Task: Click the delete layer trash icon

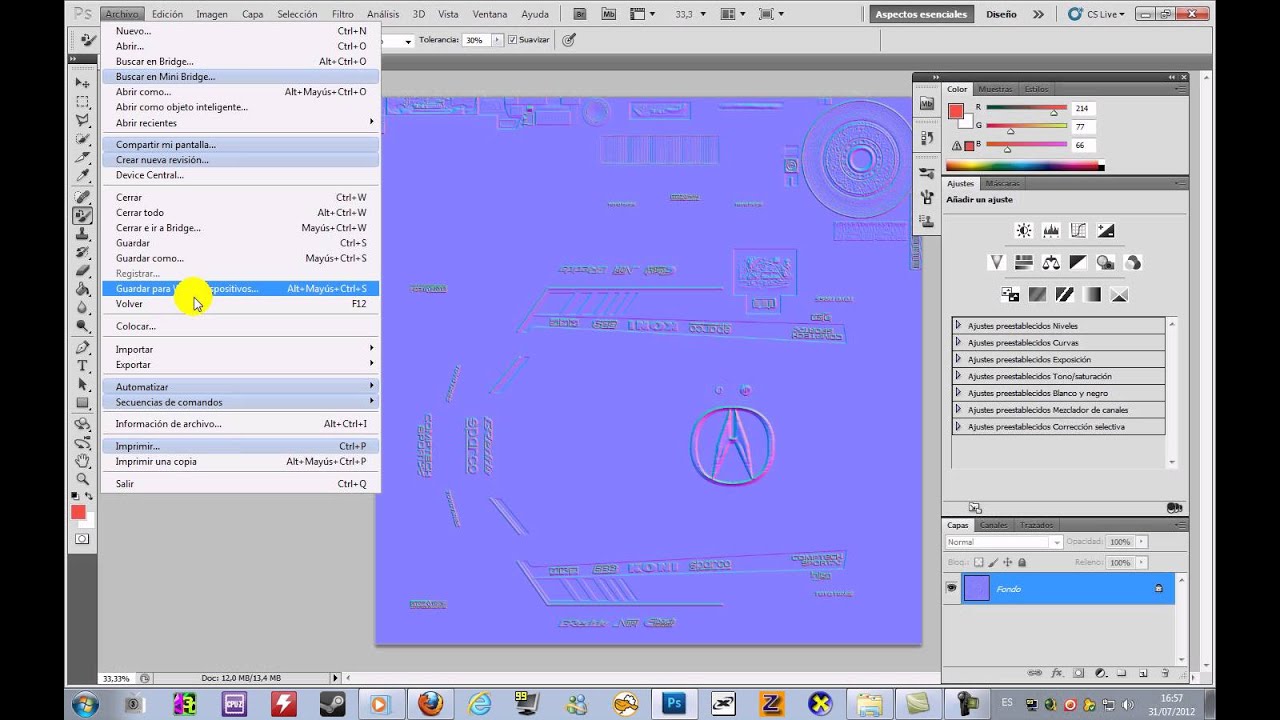Action: 1164,673
